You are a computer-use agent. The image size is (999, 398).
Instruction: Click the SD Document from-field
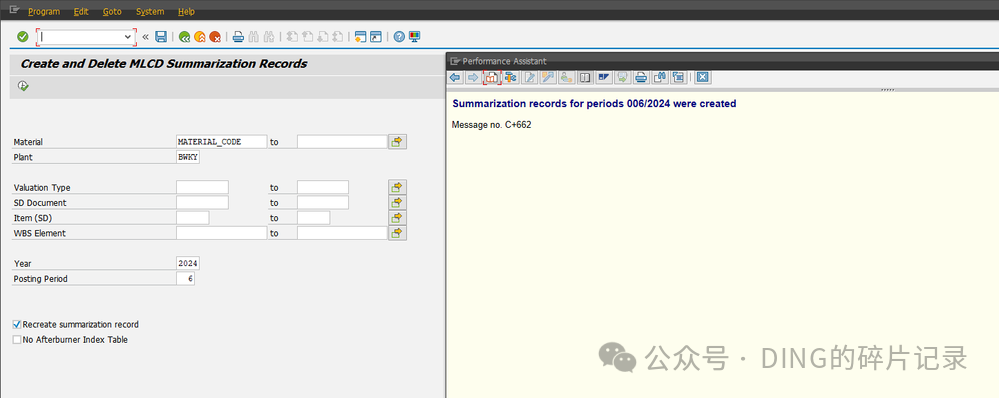click(x=202, y=203)
